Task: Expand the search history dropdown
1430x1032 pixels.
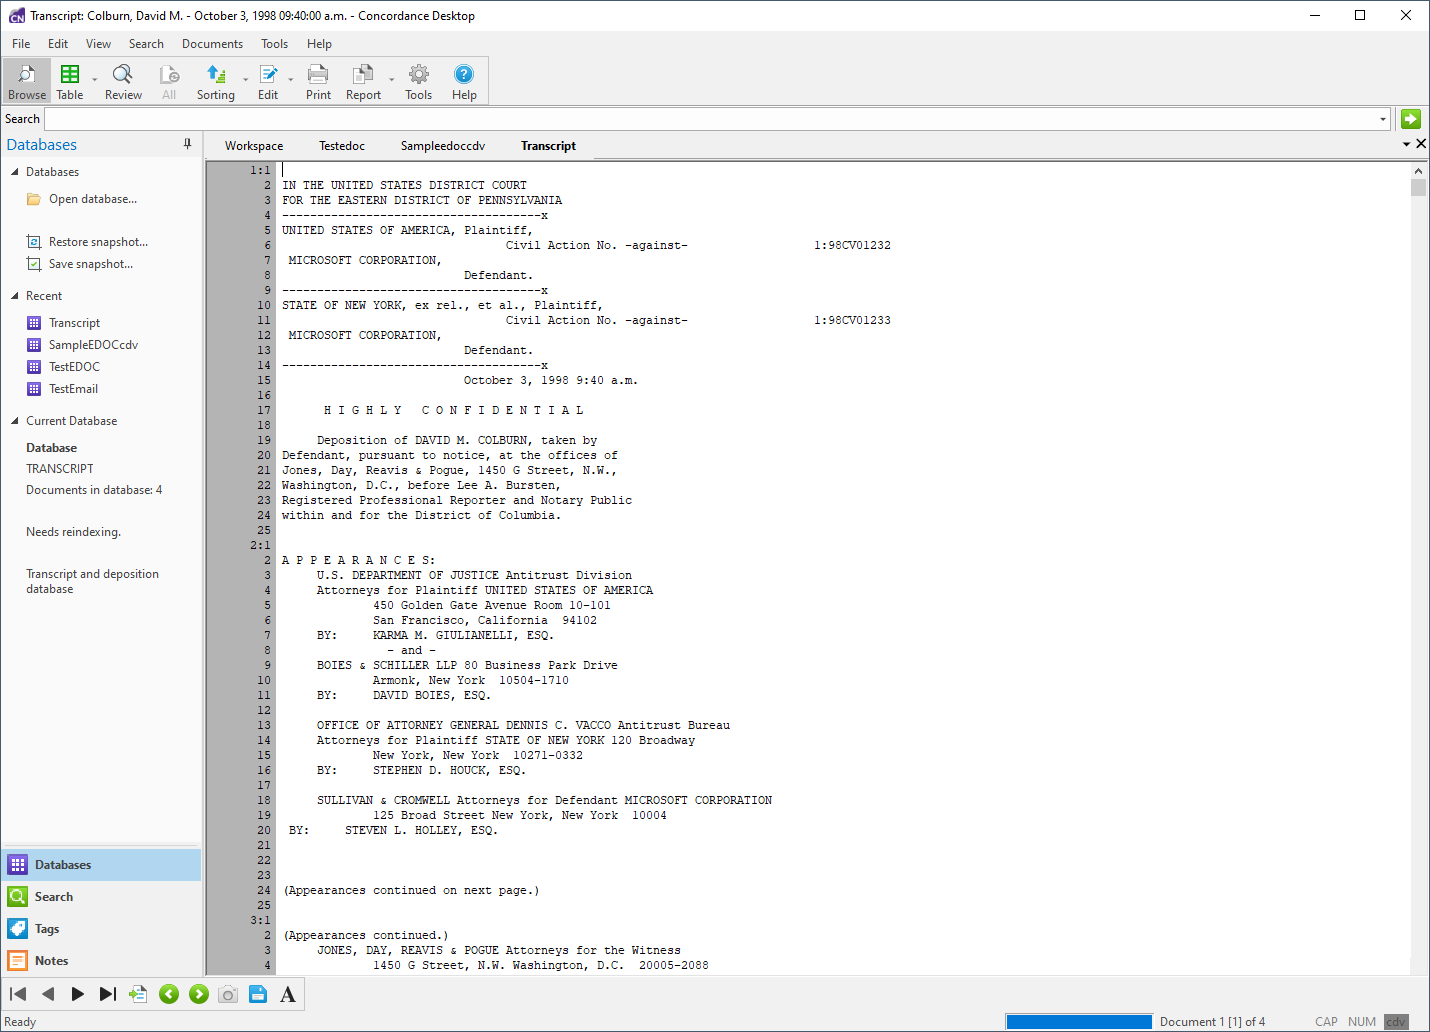Action: coord(1383,119)
